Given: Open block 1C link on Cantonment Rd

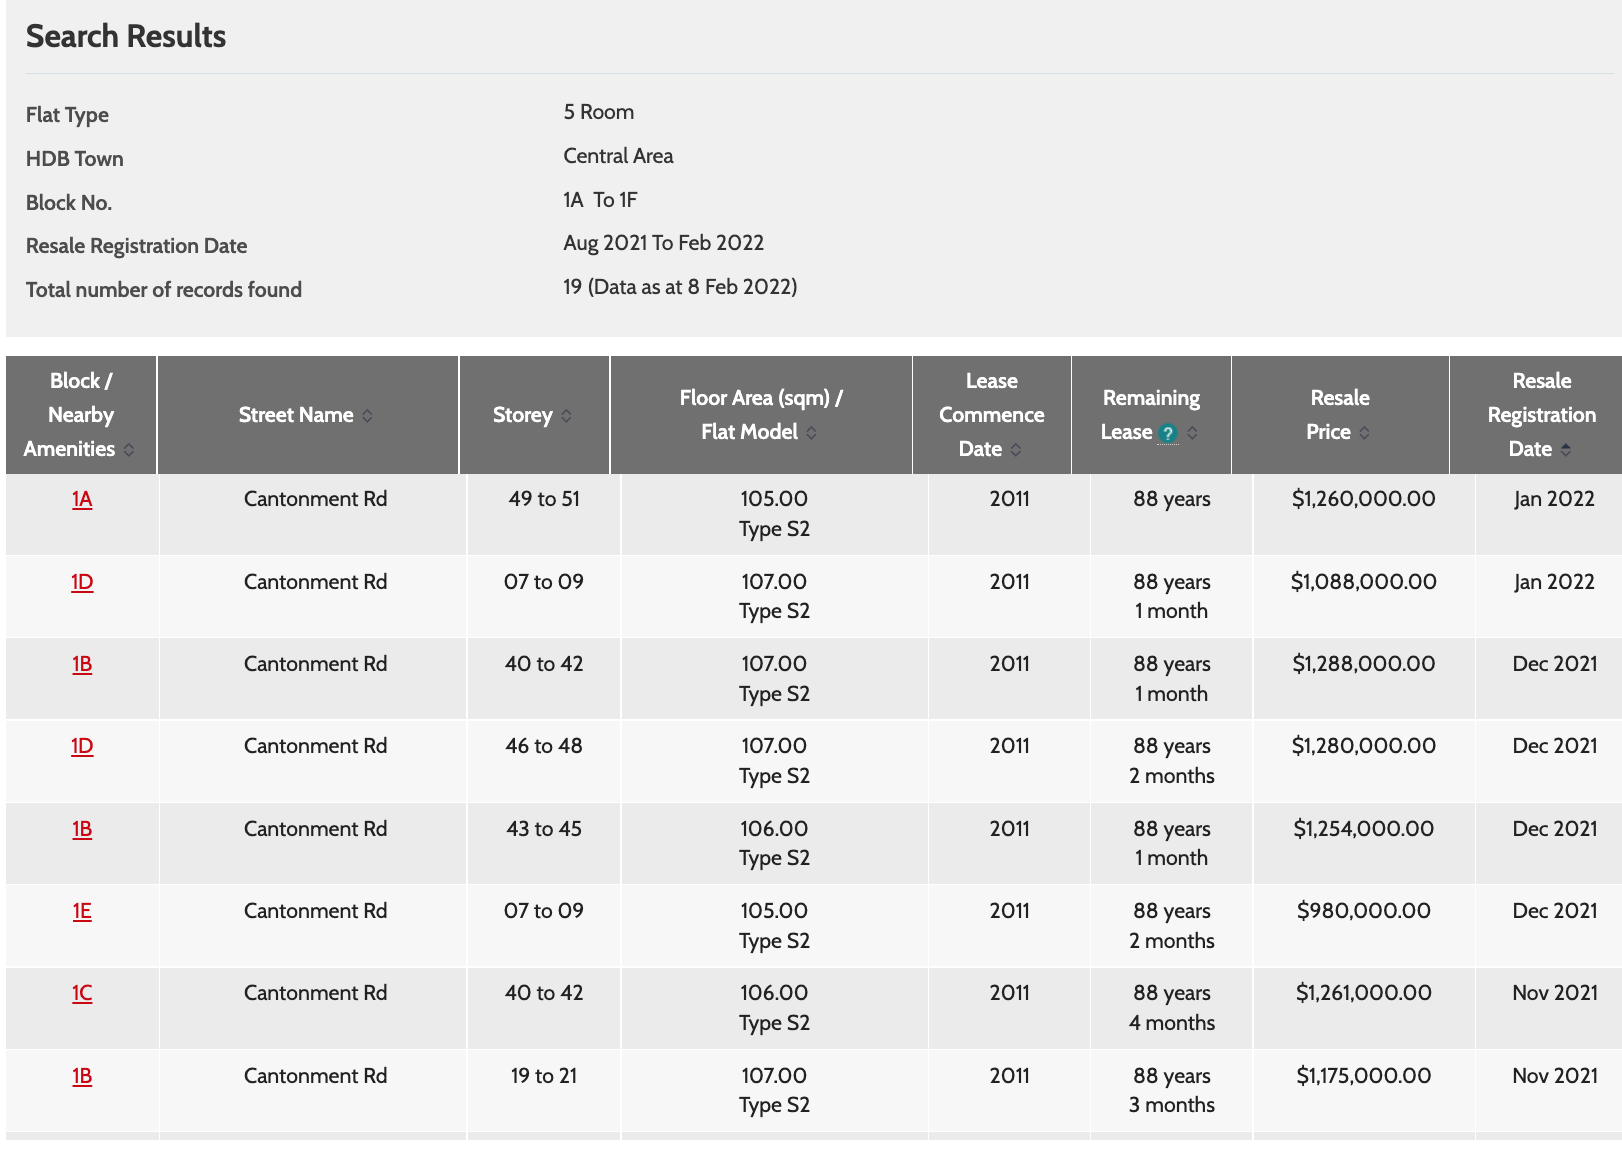Looking at the screenshot, I should pos(82,993).
